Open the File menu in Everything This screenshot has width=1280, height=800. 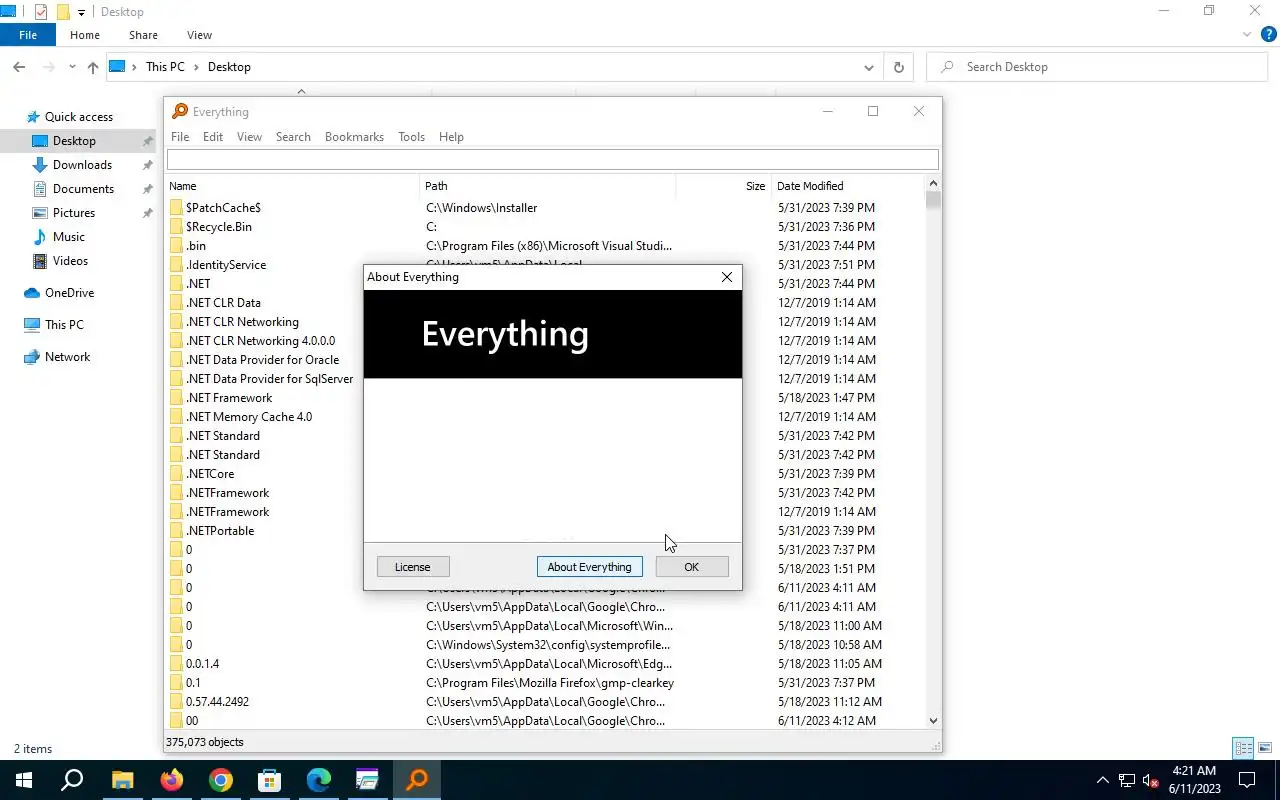click(180, 137)
